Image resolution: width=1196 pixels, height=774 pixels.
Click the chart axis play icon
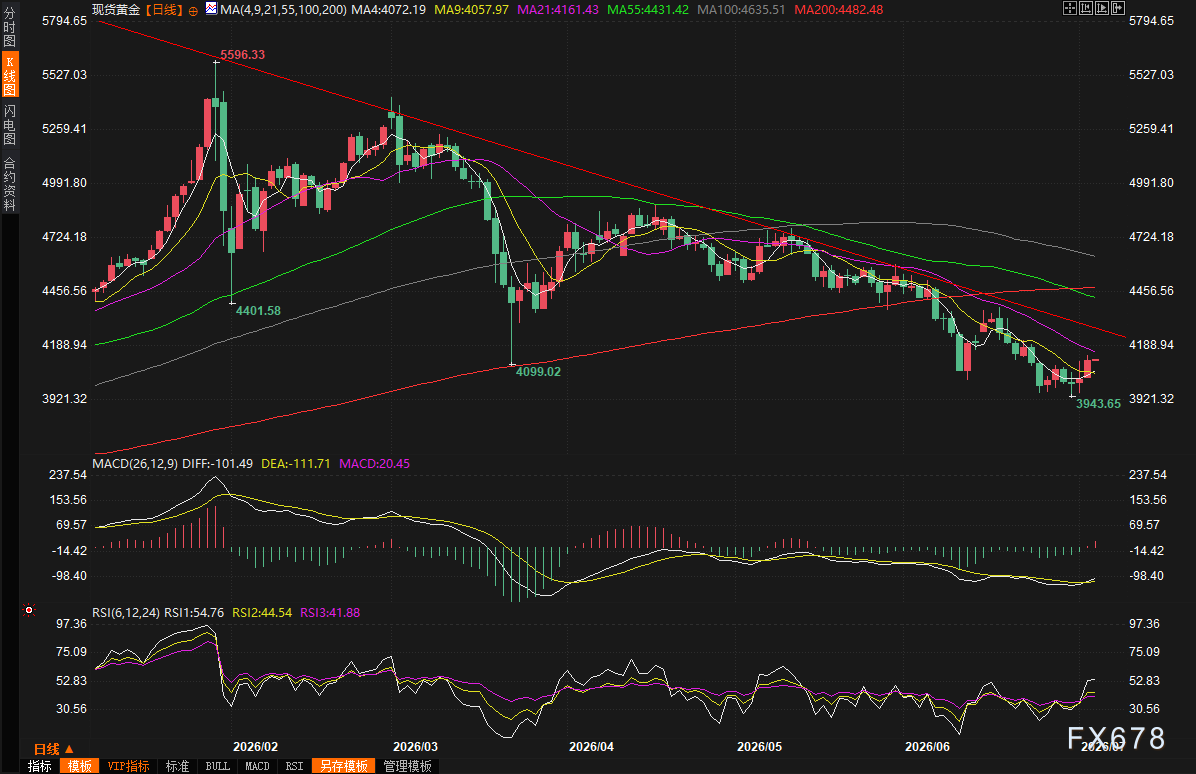point(1102,8)
